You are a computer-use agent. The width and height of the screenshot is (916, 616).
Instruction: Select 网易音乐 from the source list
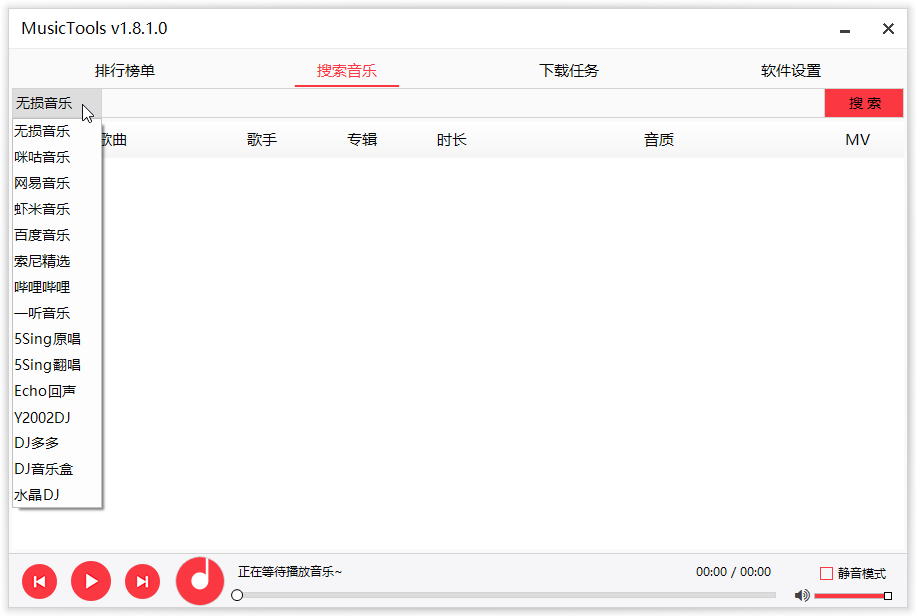(x=41, y=182)
